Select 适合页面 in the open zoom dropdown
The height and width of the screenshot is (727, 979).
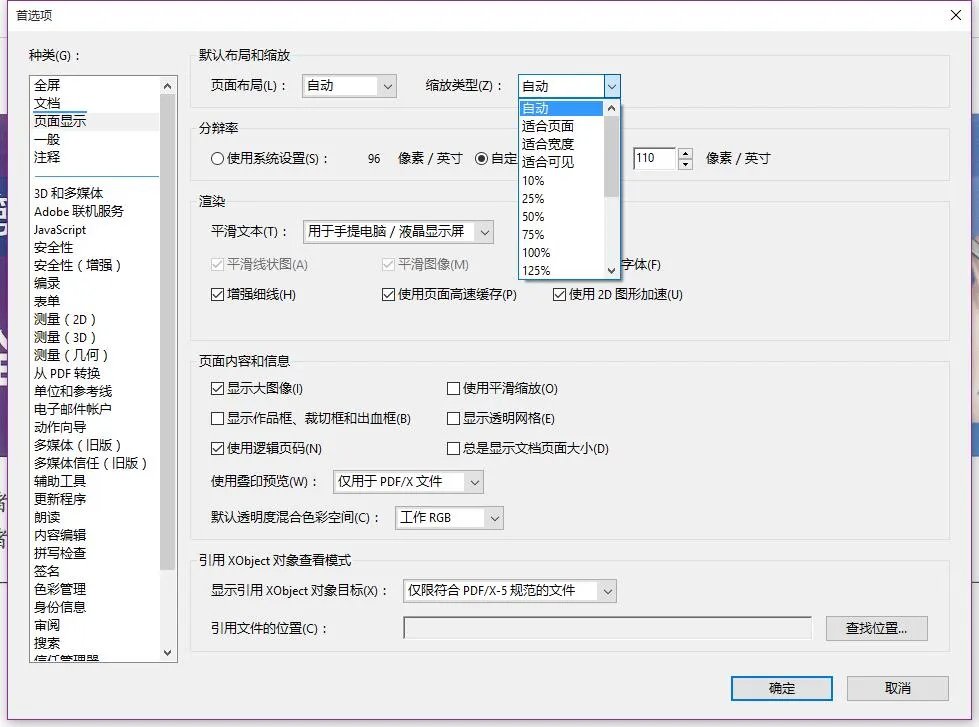click(x=548, y=125)
